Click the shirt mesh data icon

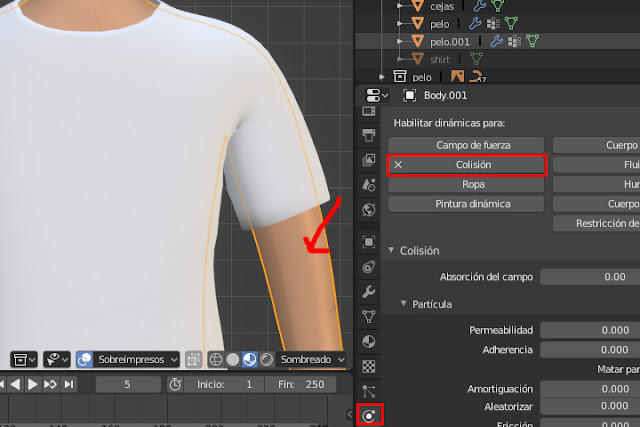tap(476, 59)
